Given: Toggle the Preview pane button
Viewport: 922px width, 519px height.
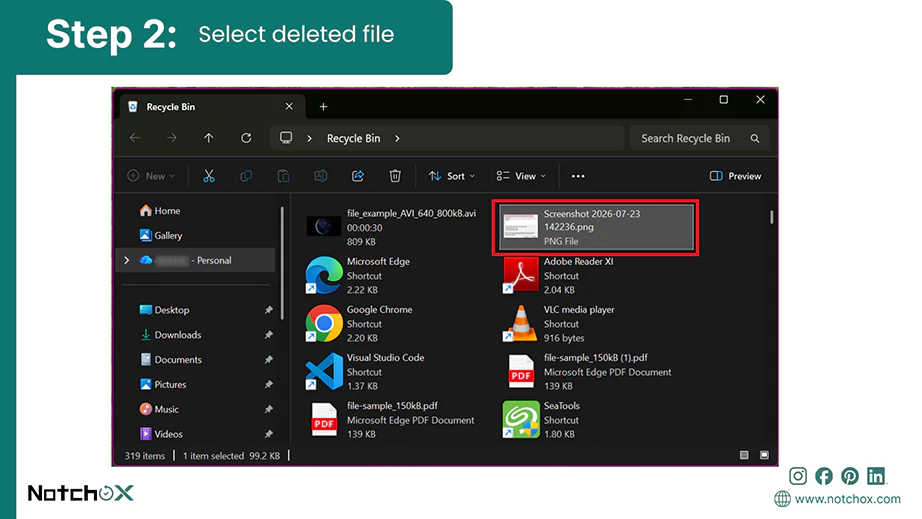Looking at the screenshot, I should tap(736, 176).
